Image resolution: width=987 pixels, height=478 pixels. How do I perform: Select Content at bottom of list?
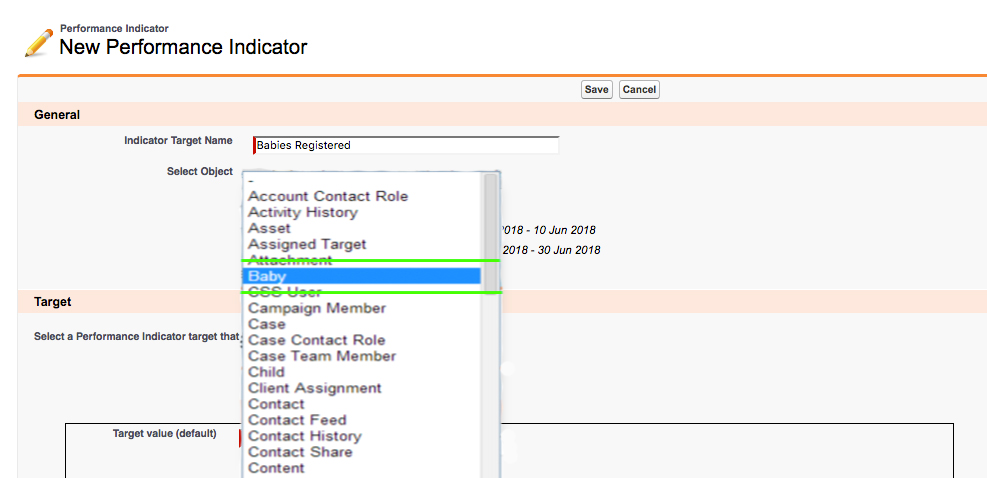(276, 468)
